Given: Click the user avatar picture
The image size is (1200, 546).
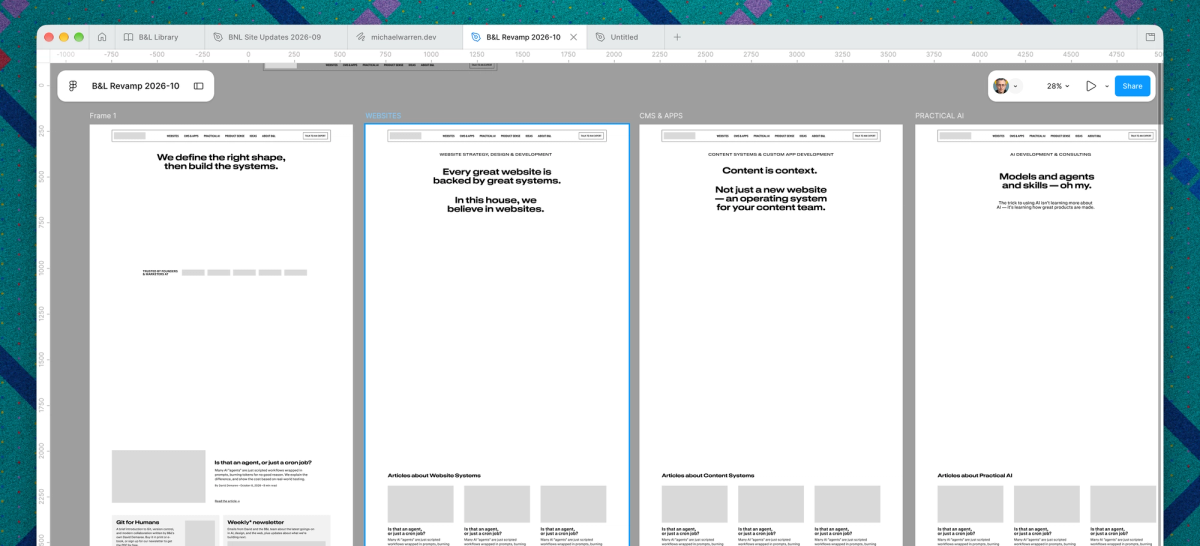Looking at the screenshot, I should coord(1001,86).
